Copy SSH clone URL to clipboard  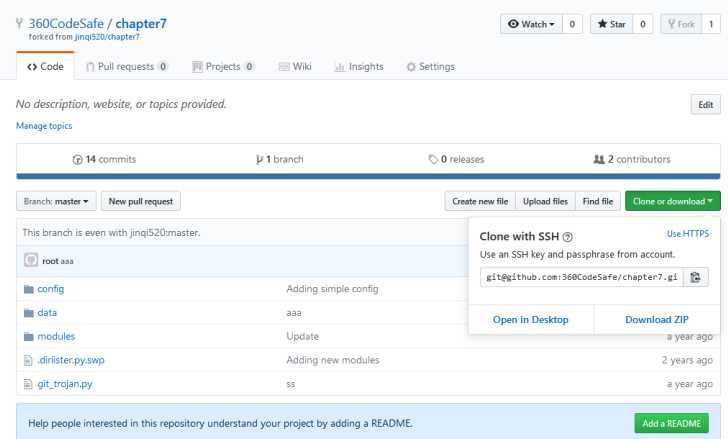point(695,277)
